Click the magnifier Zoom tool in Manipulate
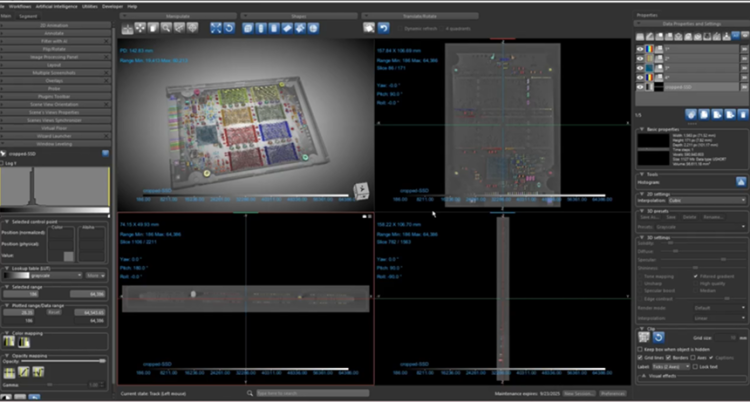This screenshot has width=750, height=402. pyautogui.click(x=166, y=28)
